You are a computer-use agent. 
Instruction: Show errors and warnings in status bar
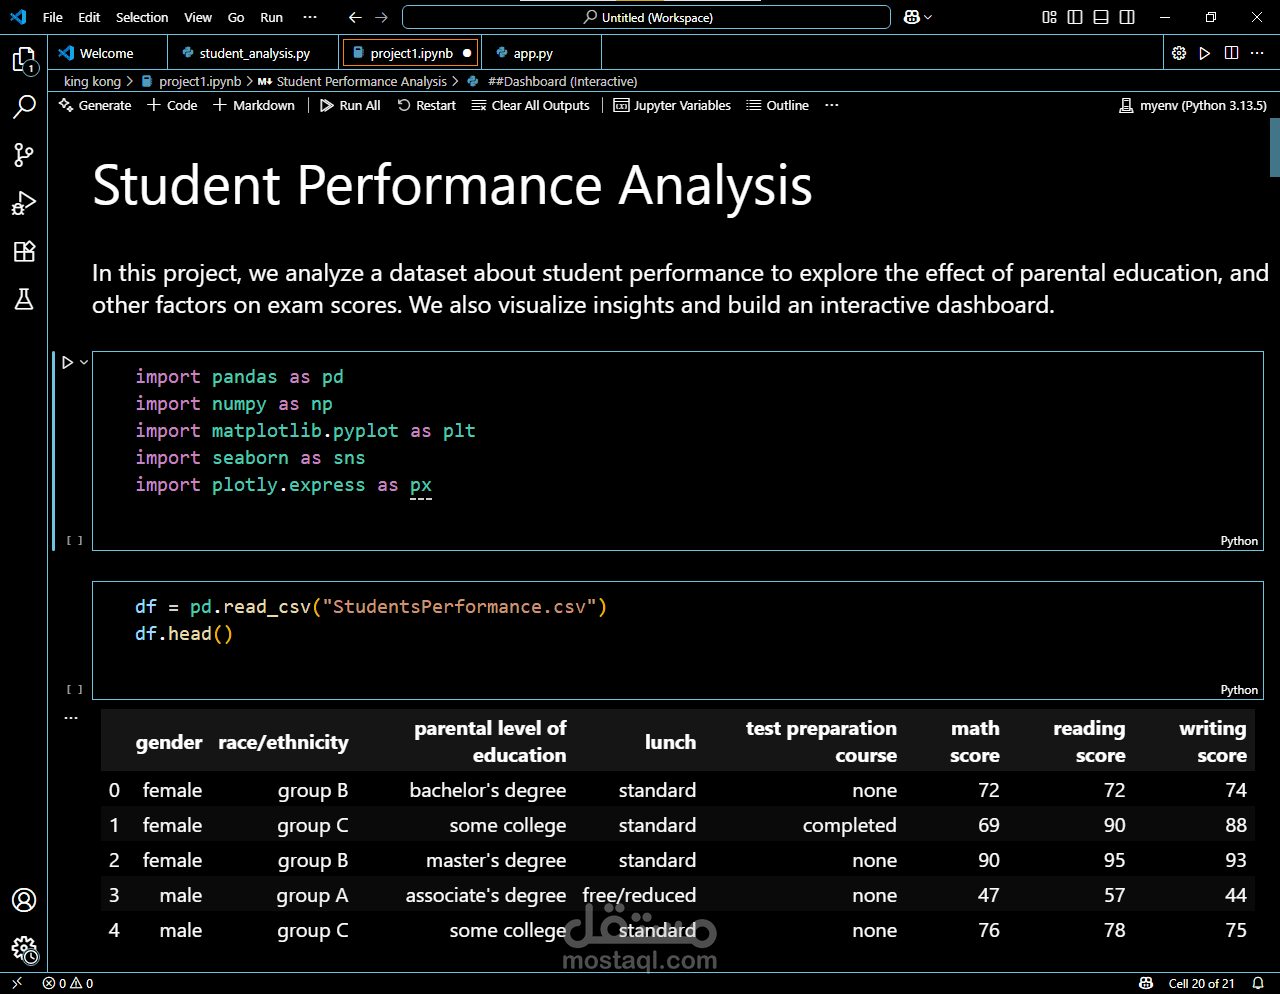pyautogui.click(x=68, y=983)
